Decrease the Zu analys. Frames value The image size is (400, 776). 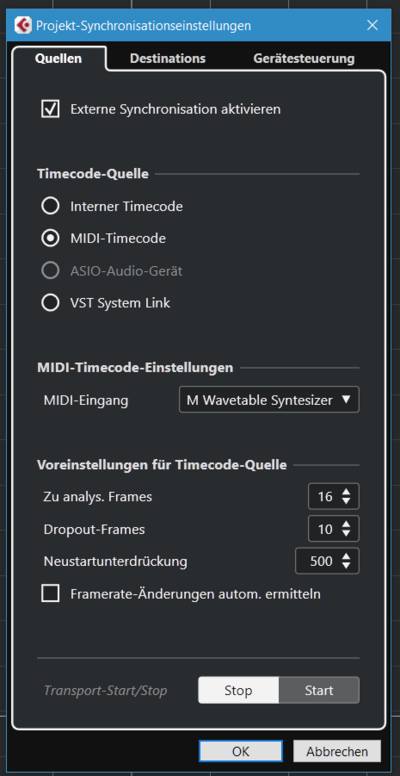(346, 501)
